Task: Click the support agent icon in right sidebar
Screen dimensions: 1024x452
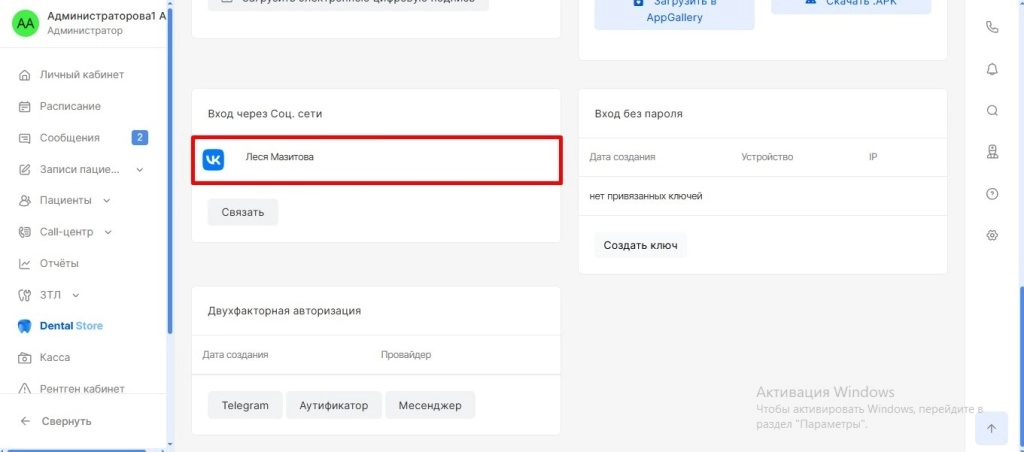Action: tap(992, 152)
